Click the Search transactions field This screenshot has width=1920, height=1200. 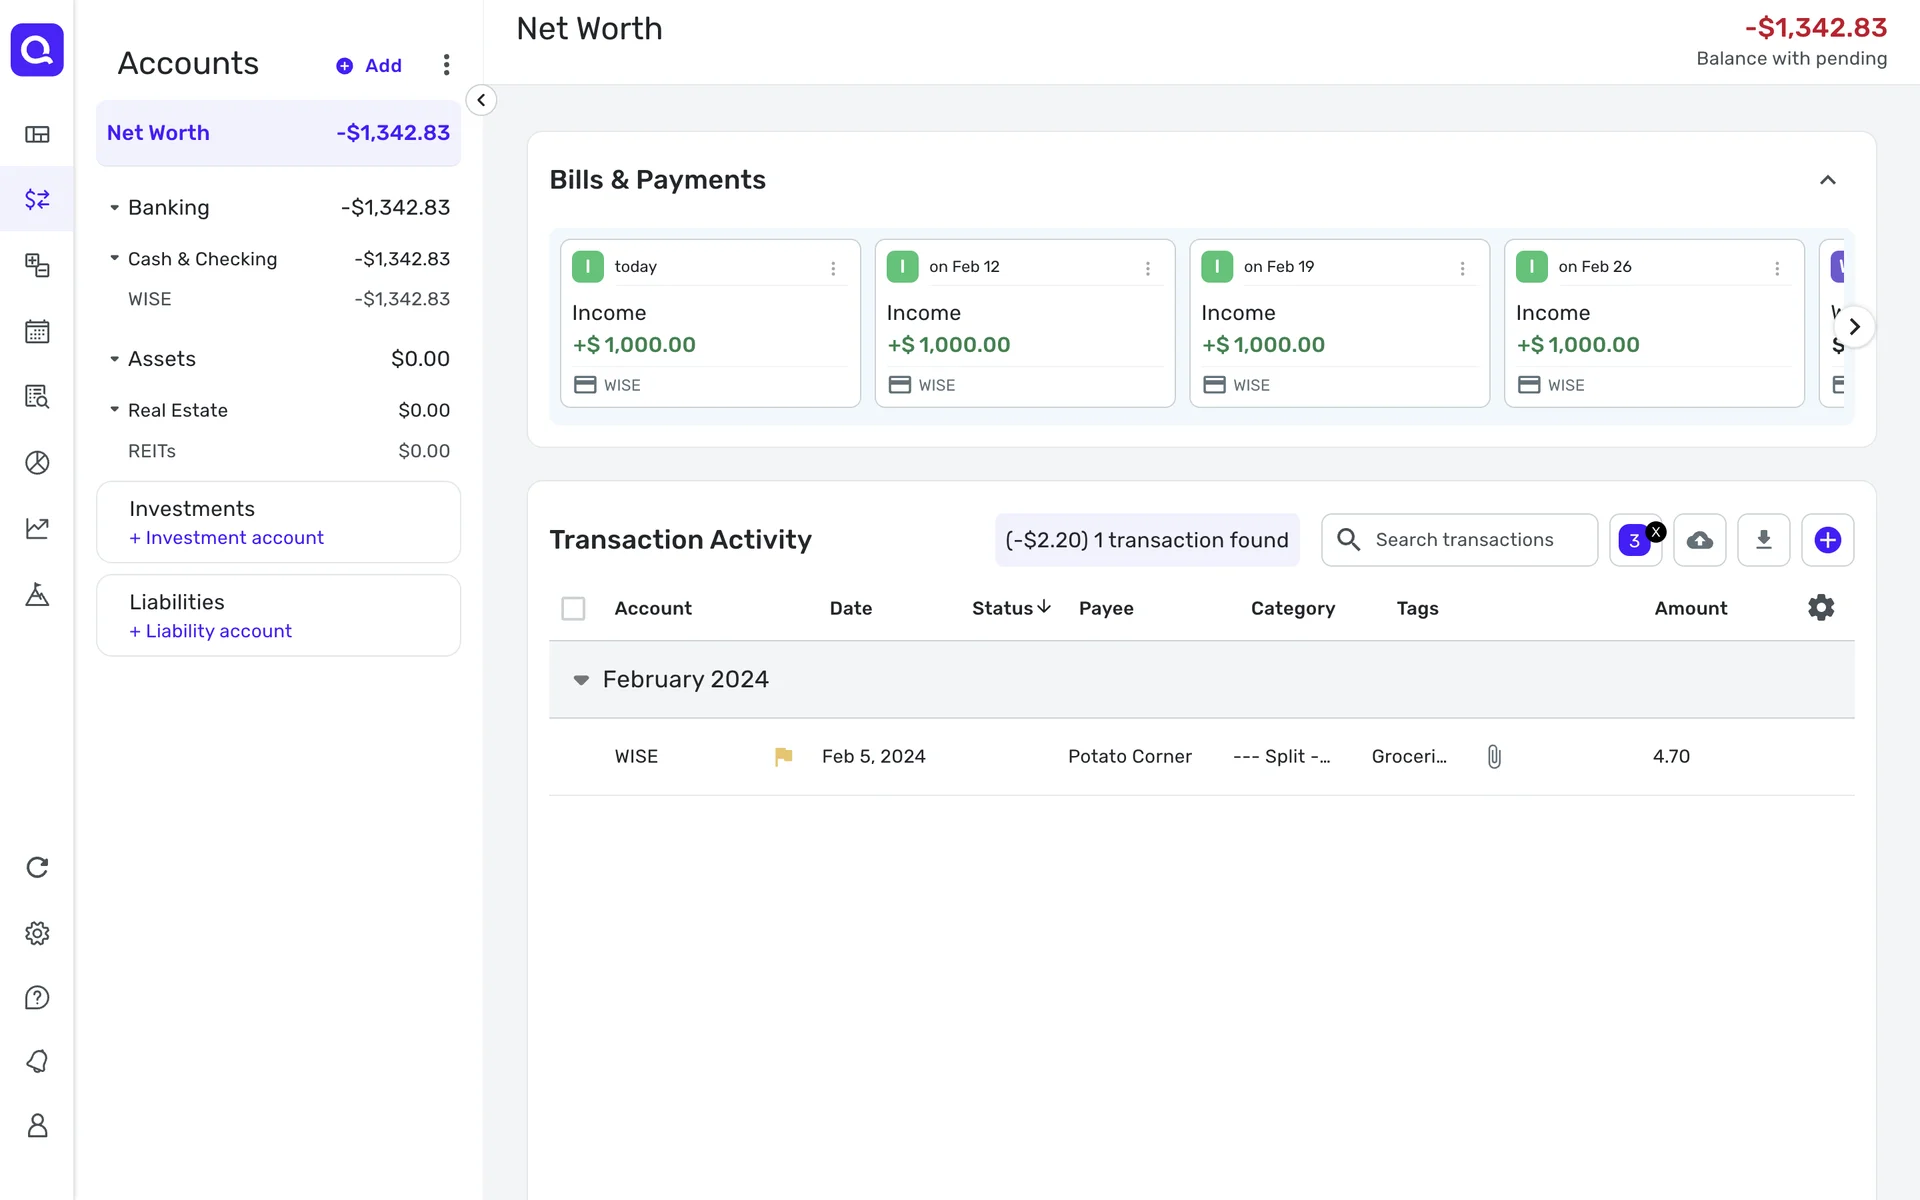click(x=1465, y=540)
